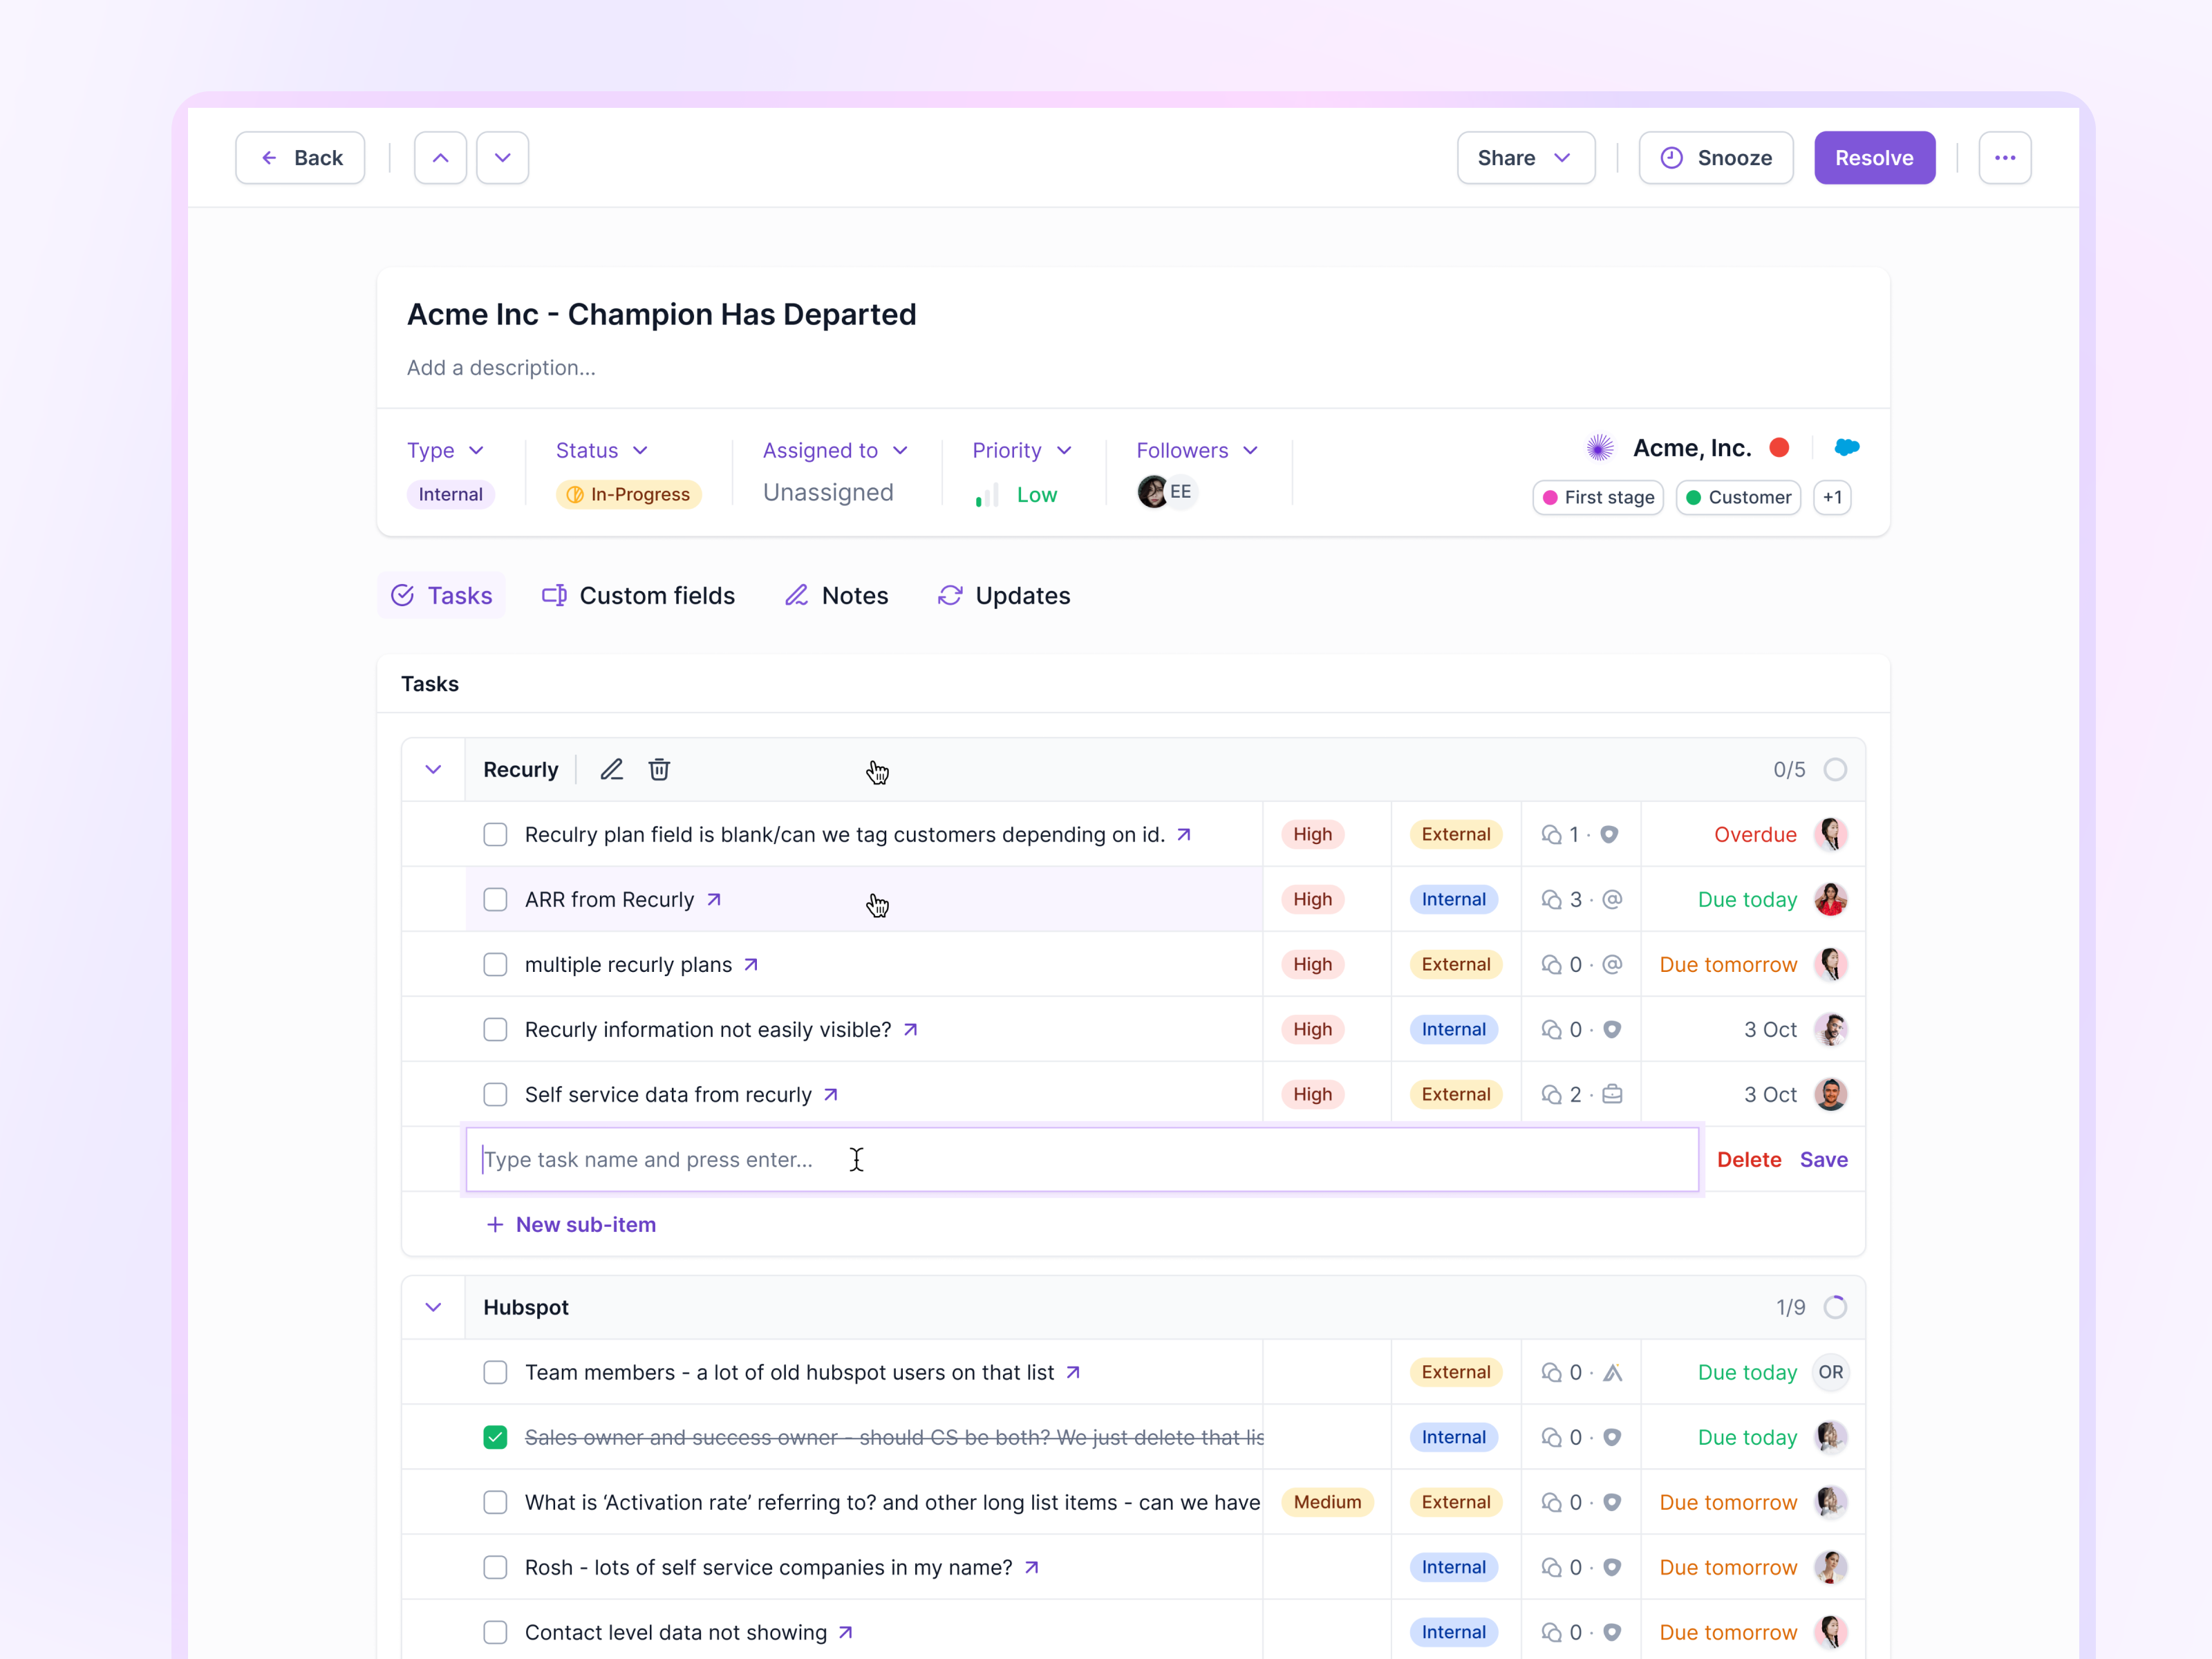Click the @ mention icon on multiple recurly plans

1612,964
